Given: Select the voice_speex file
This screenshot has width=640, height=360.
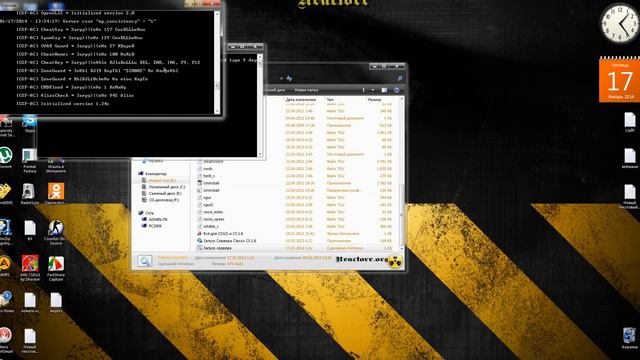Looking at the screenshot, I should click(x=213, y=219).
